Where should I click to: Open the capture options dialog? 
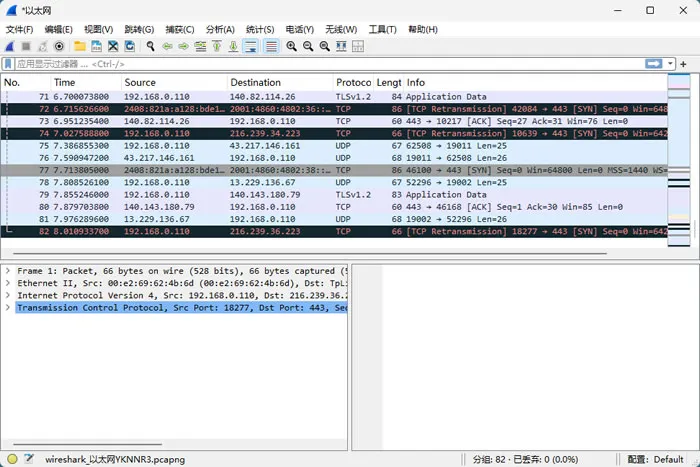59,46
